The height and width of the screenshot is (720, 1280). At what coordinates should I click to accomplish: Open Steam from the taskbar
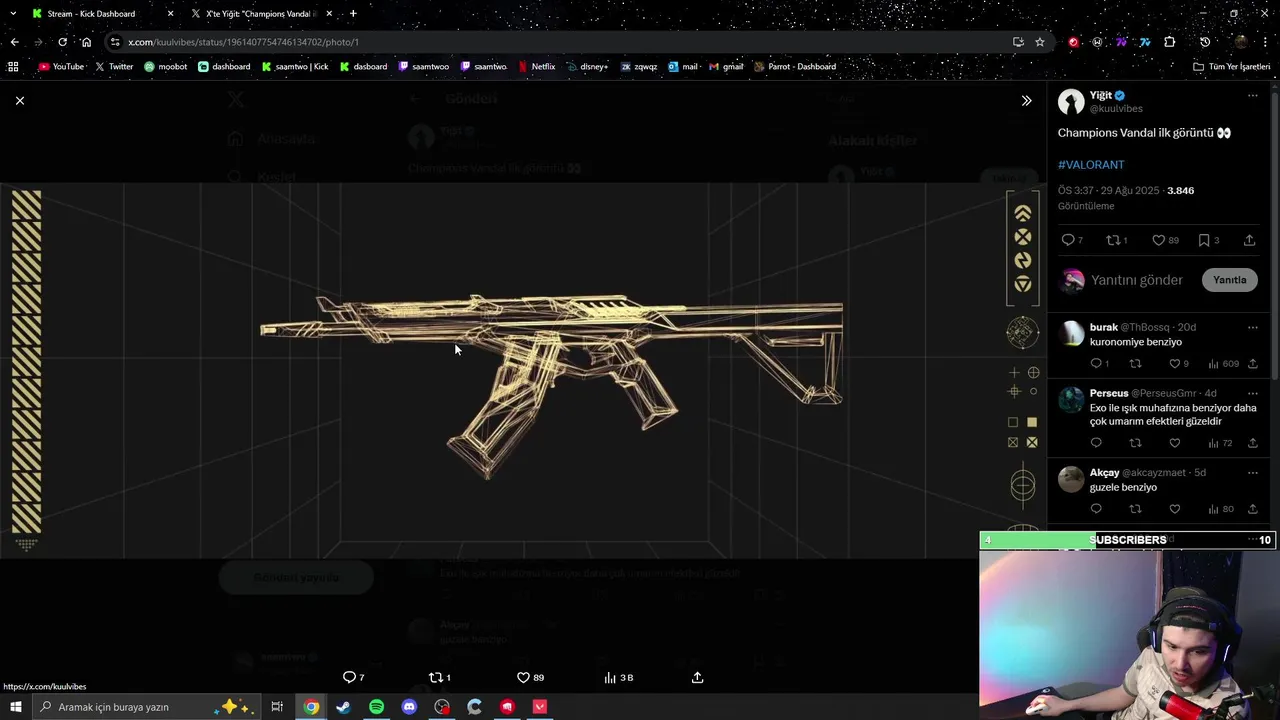pos(343,707)
